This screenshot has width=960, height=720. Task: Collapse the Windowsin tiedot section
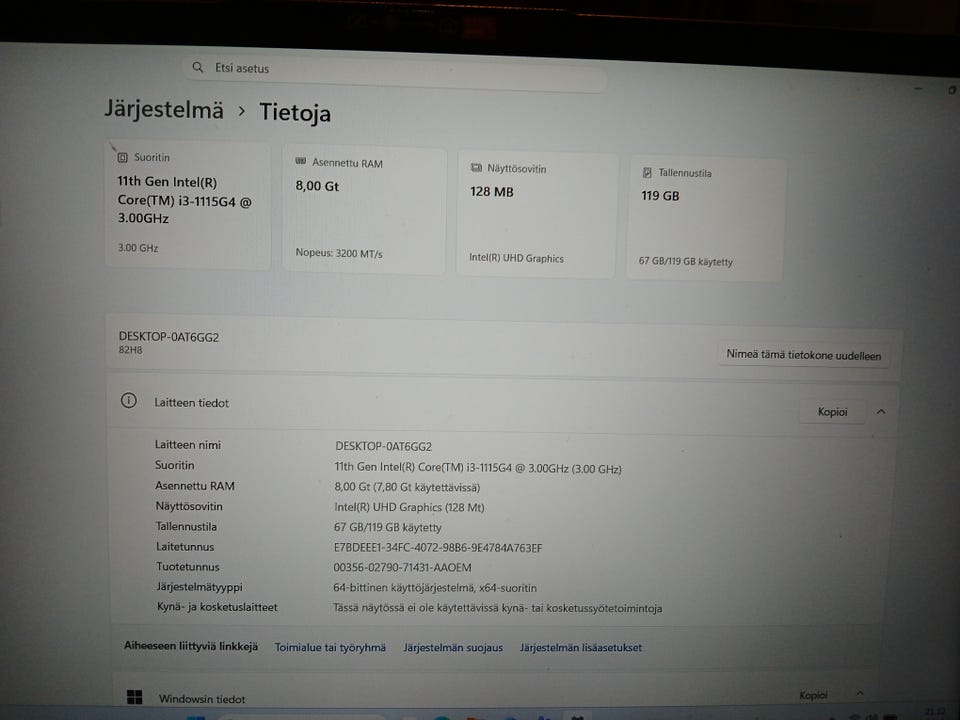click(860, 693)
